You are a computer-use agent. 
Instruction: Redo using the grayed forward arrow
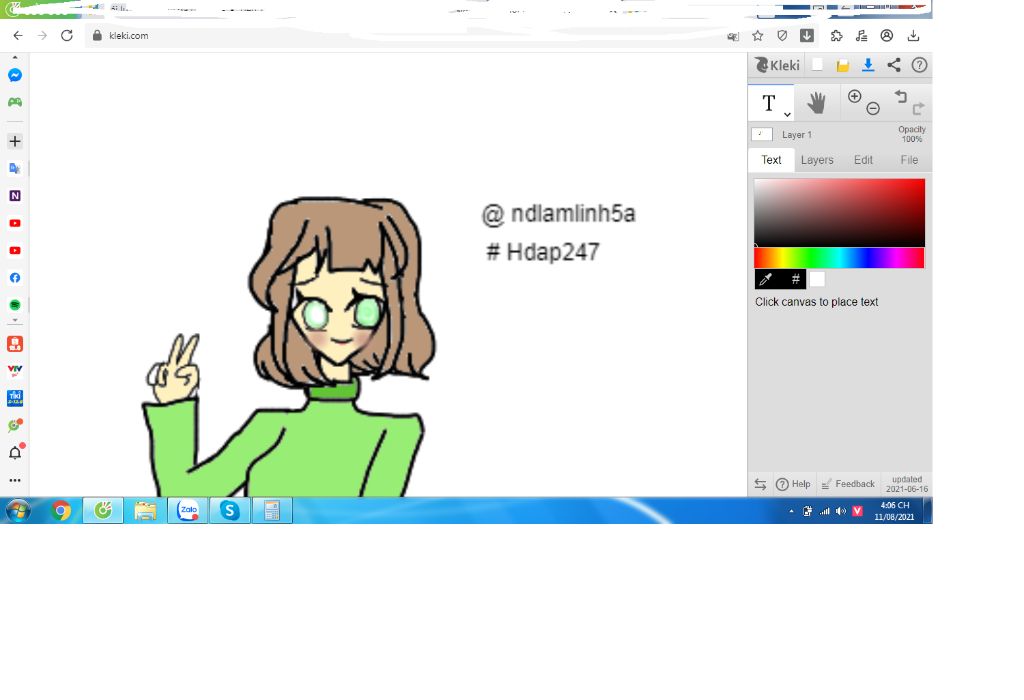[919, 108]
